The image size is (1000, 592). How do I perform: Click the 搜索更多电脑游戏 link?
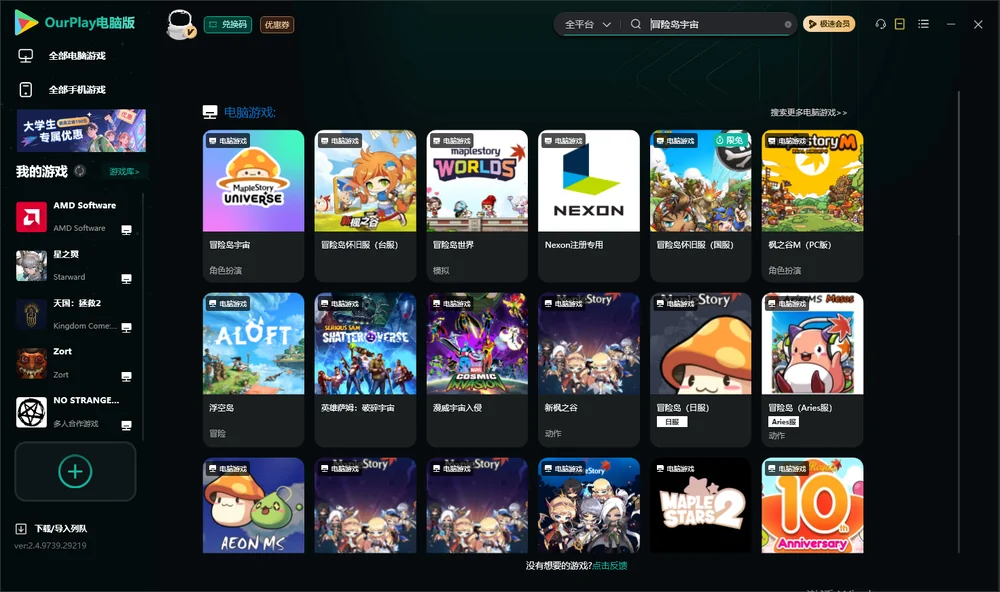tap(808, 113)
